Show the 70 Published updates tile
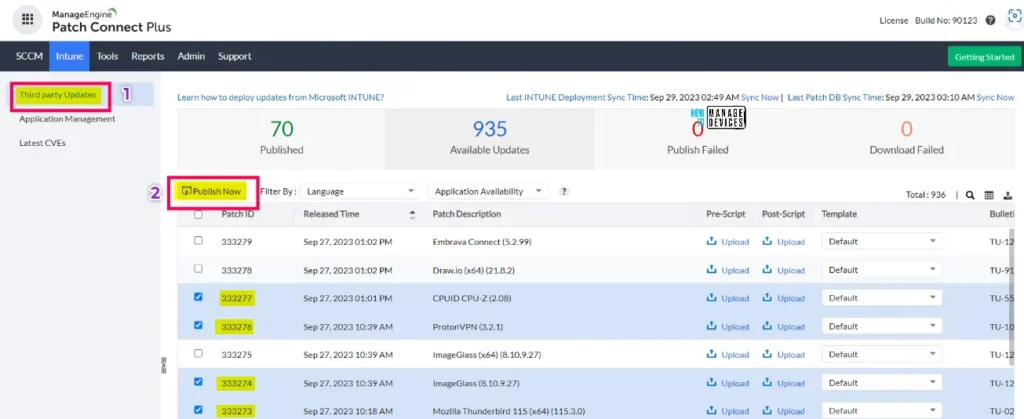The height and width of the screenshot is (419, 1024). coord(281,139)
